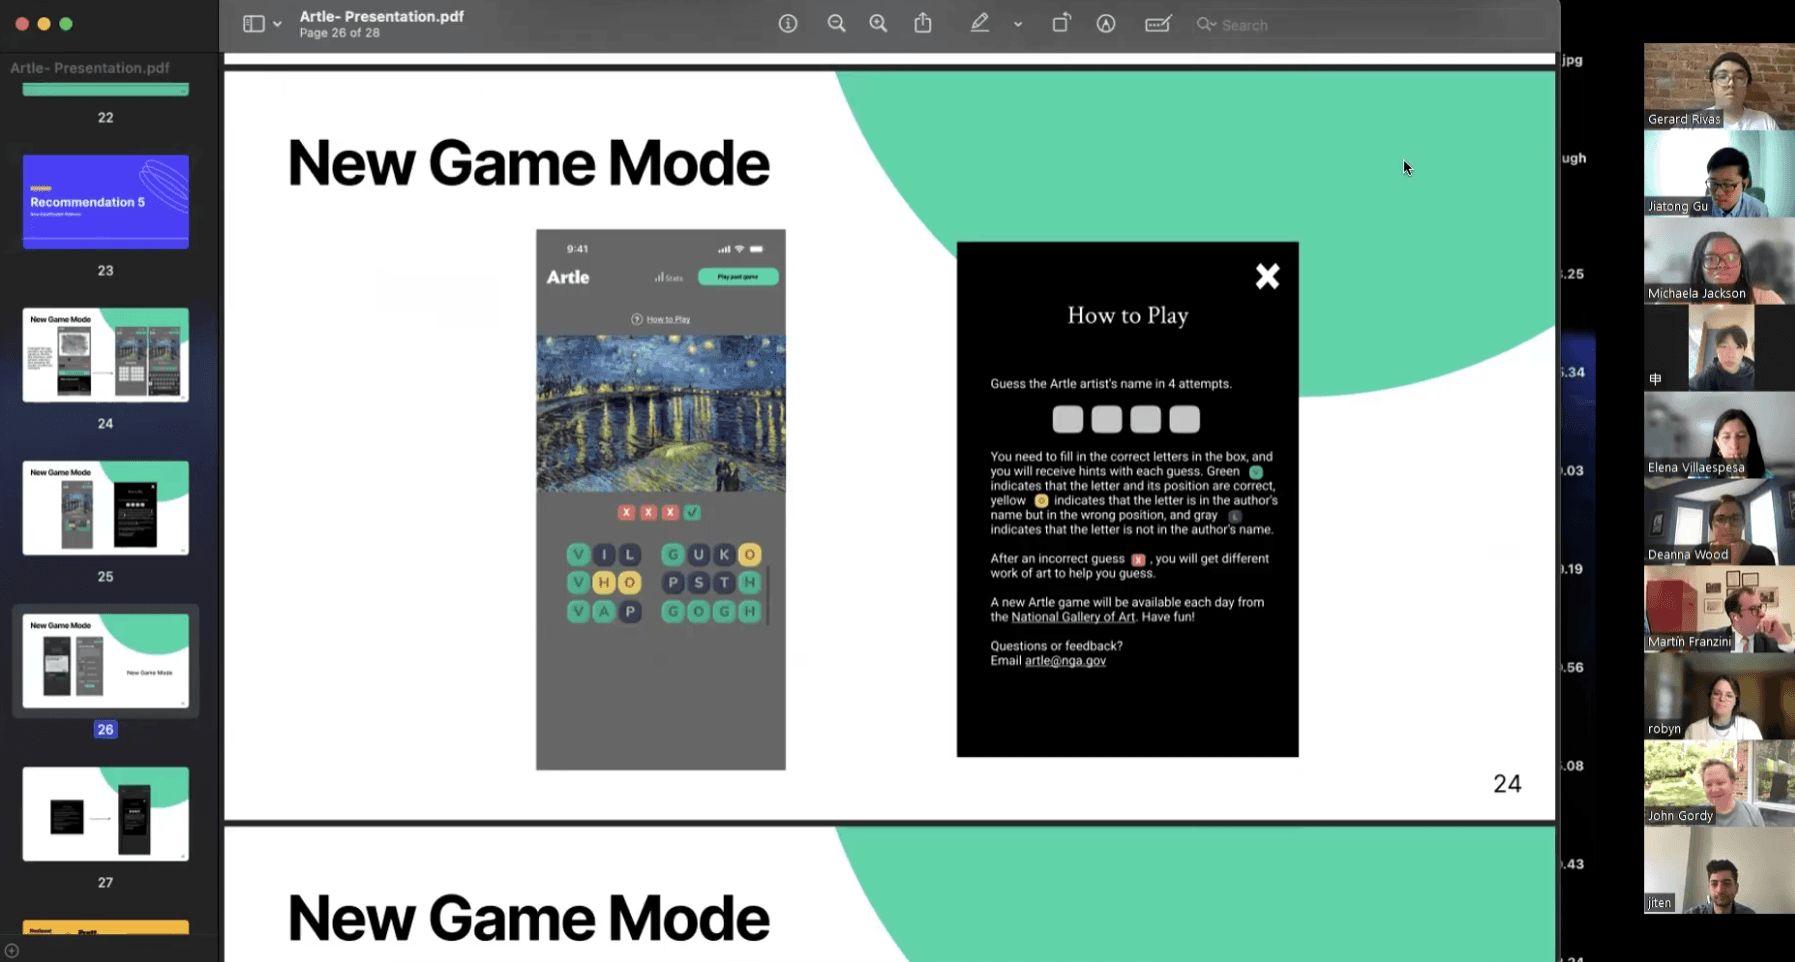The image size is (1795, 962).
Task: Open the sidebar view options chevron
Action: point(277,24)
